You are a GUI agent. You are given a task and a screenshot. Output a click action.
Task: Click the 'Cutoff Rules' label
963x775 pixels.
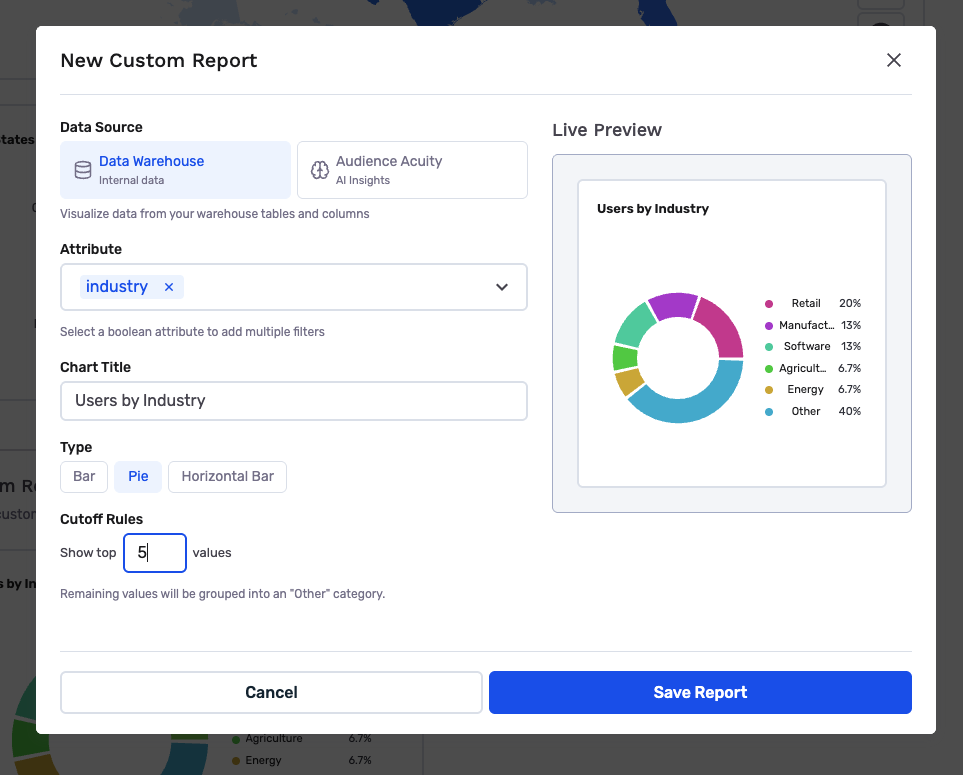[x=101, y=519]
